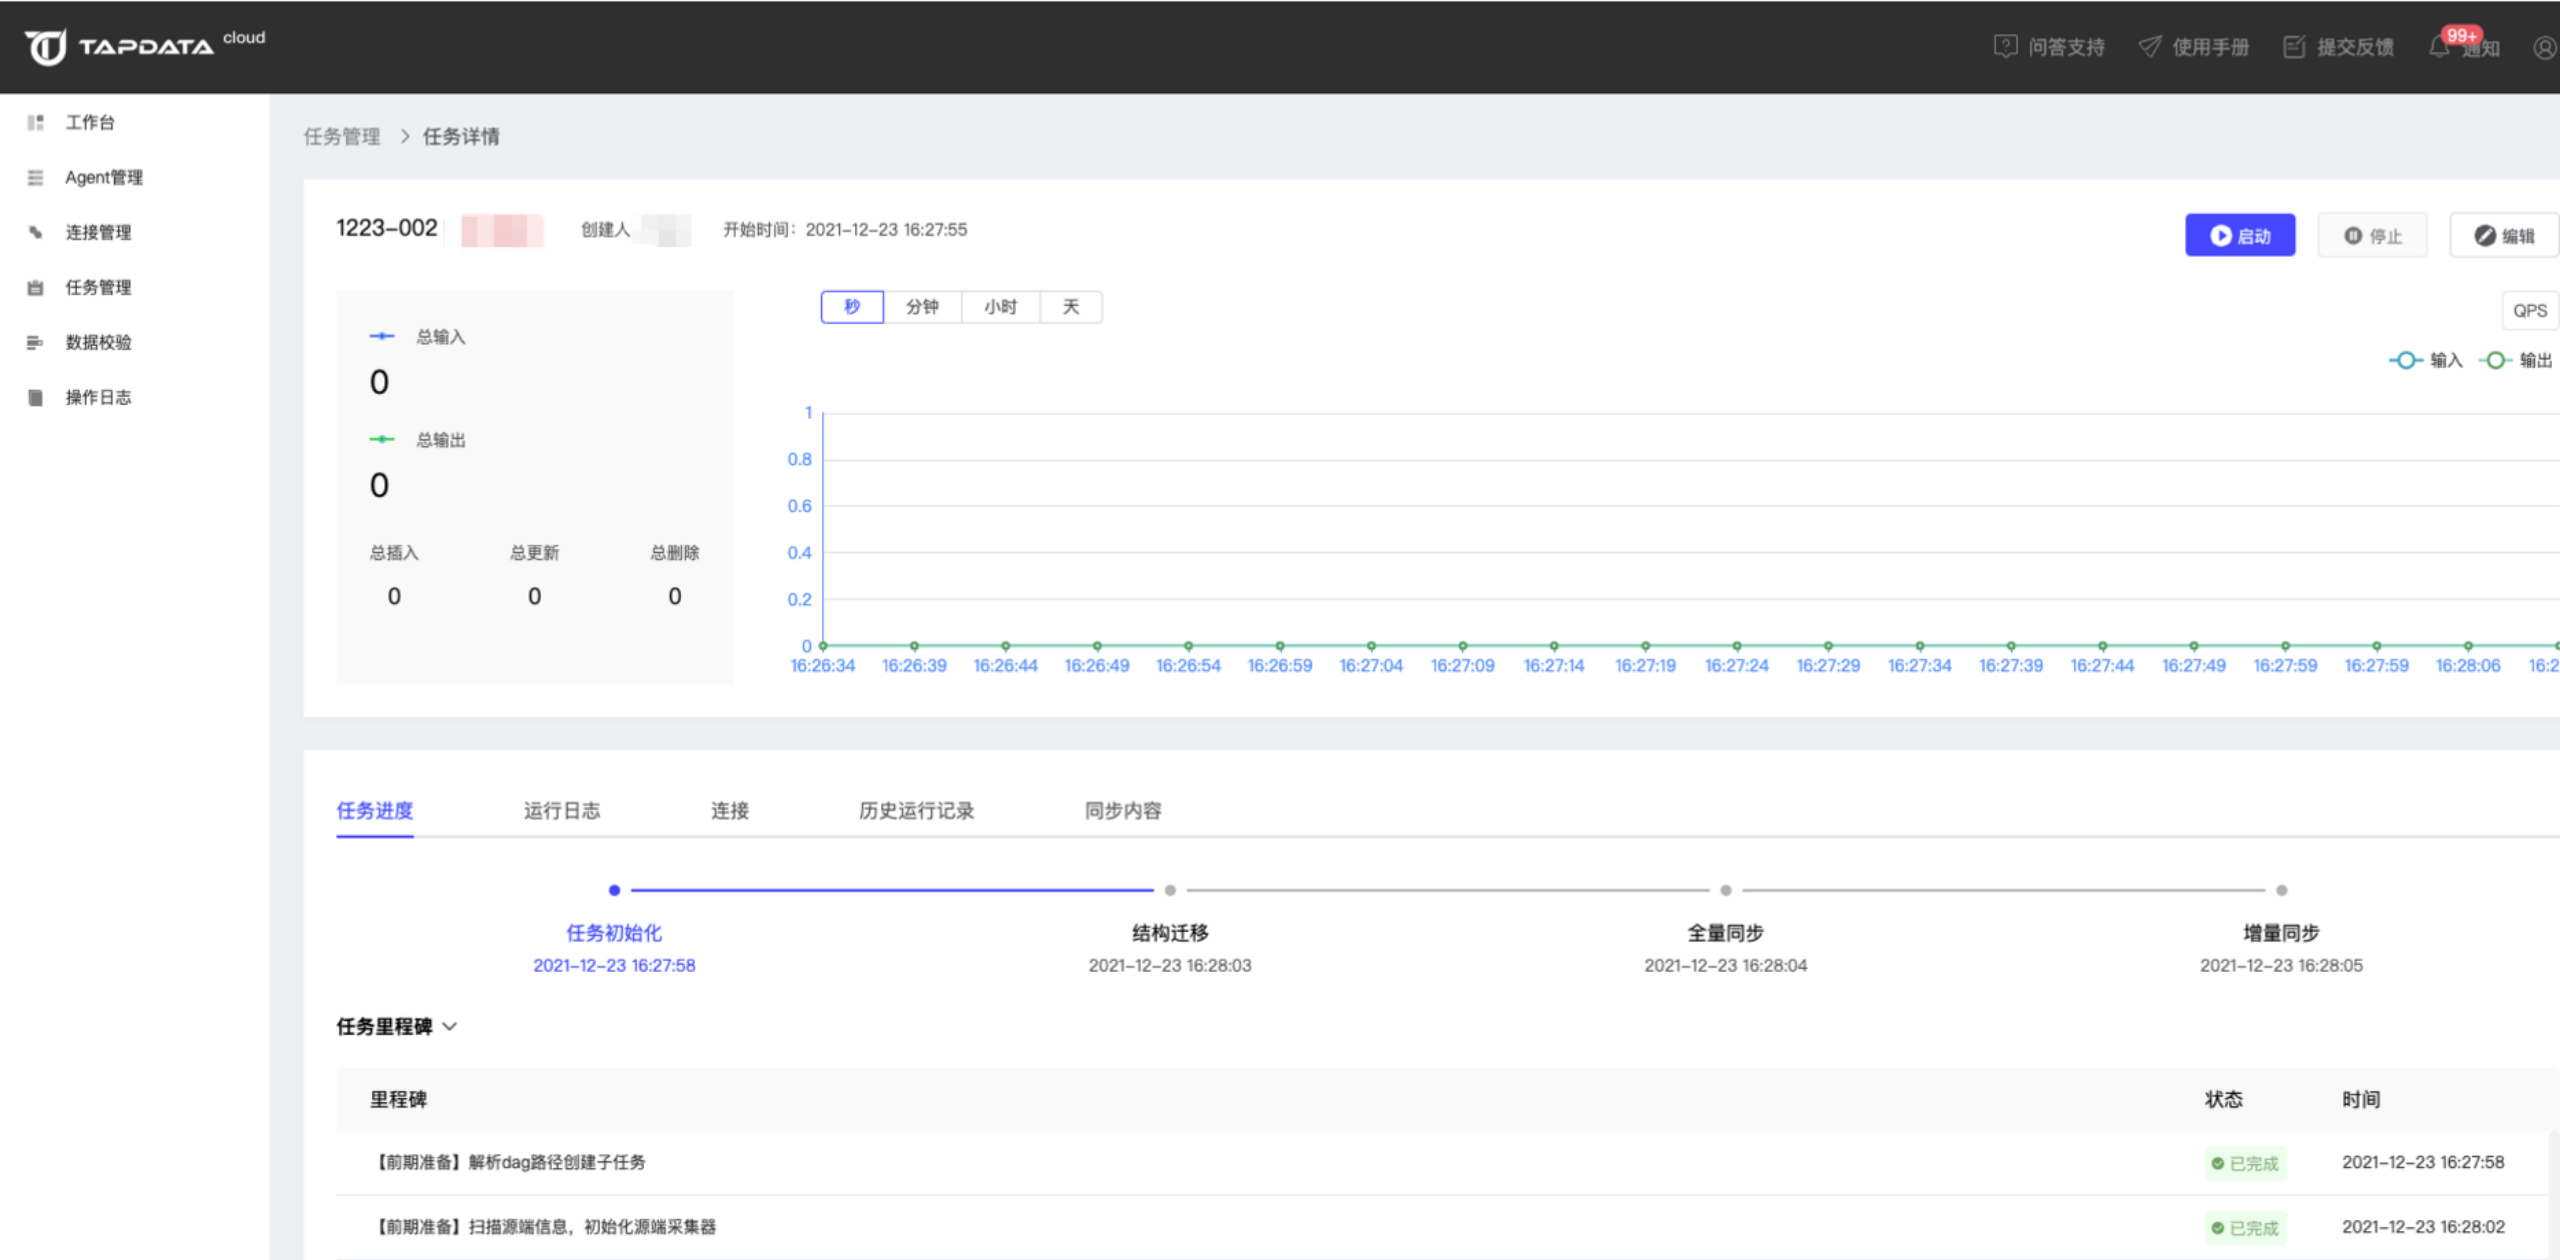Open Agent管理 from sidebar
The height and width of the screenshot is (1260, 2560).
click(103, 177)
